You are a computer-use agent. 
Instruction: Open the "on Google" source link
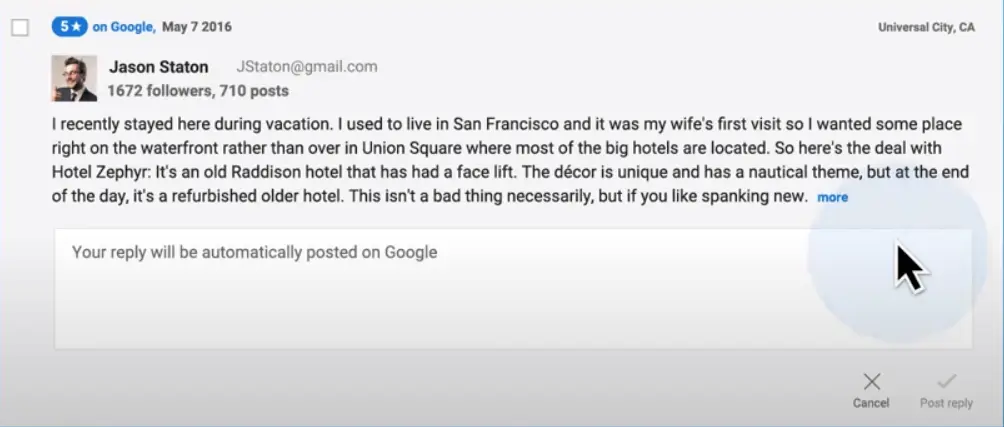tap(123, 27)
